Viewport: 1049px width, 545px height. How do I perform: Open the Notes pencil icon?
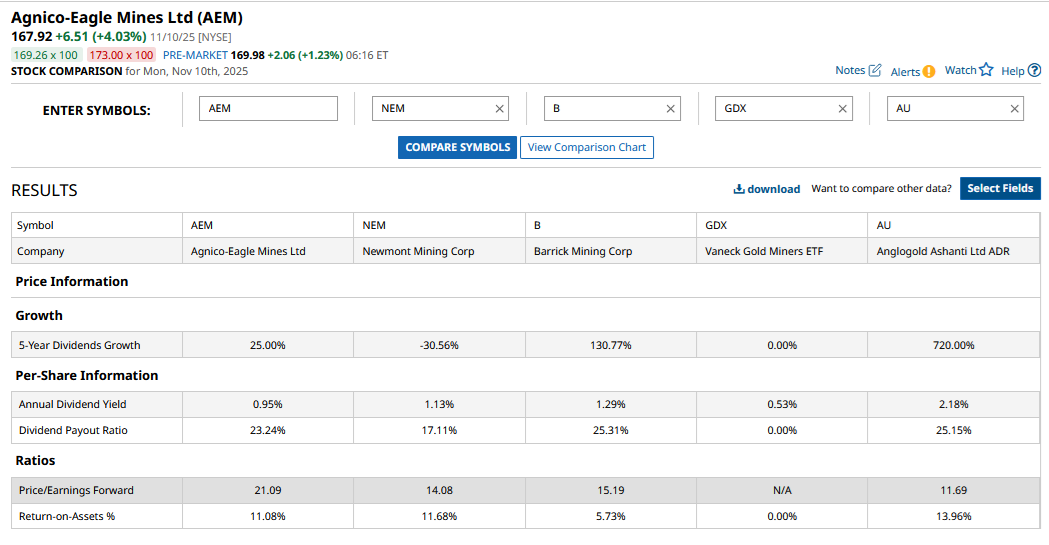875,71
